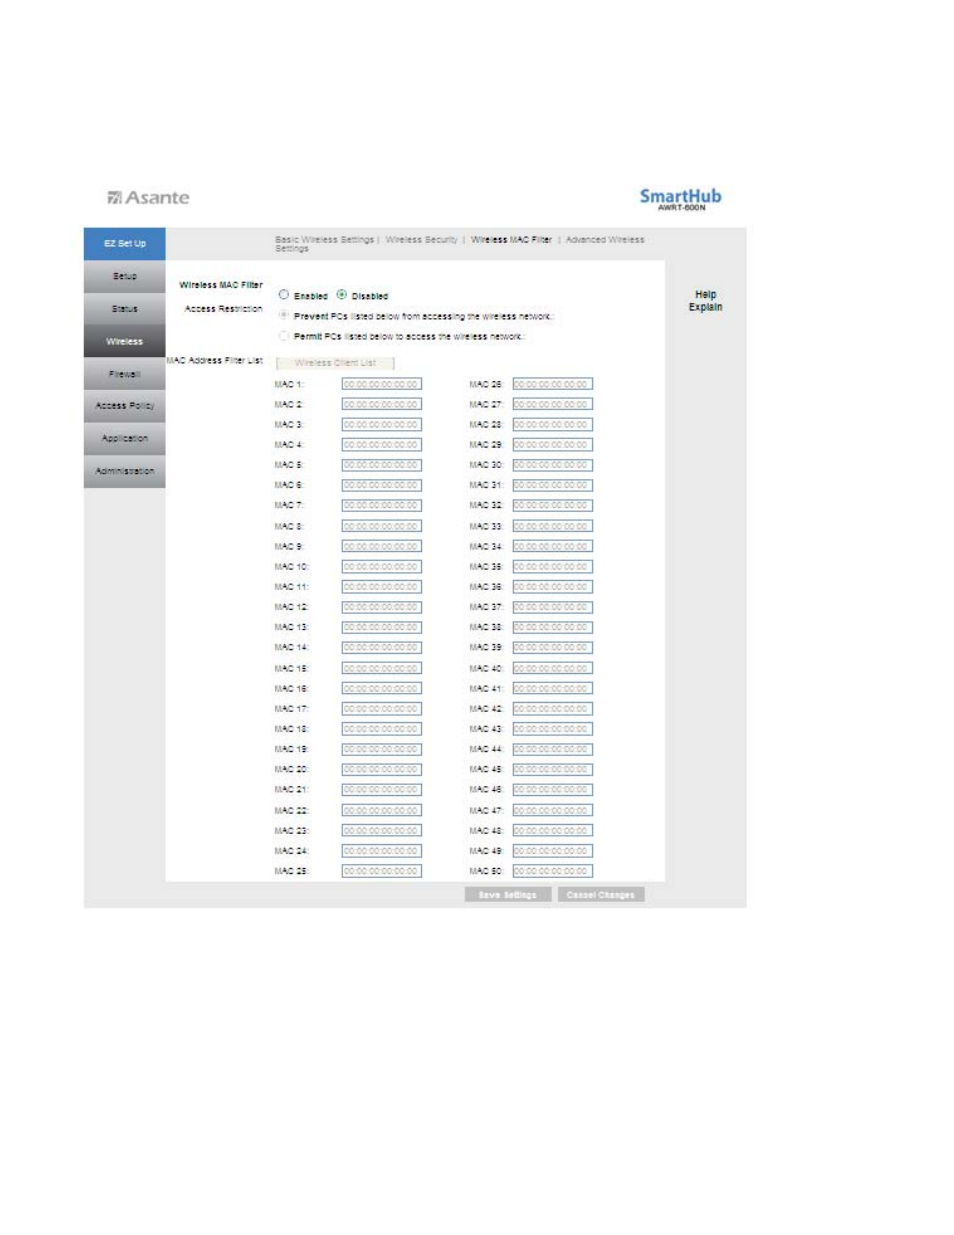Open the Firewall section
Screen dimensions: 954x1235
[x=124, y=374]
